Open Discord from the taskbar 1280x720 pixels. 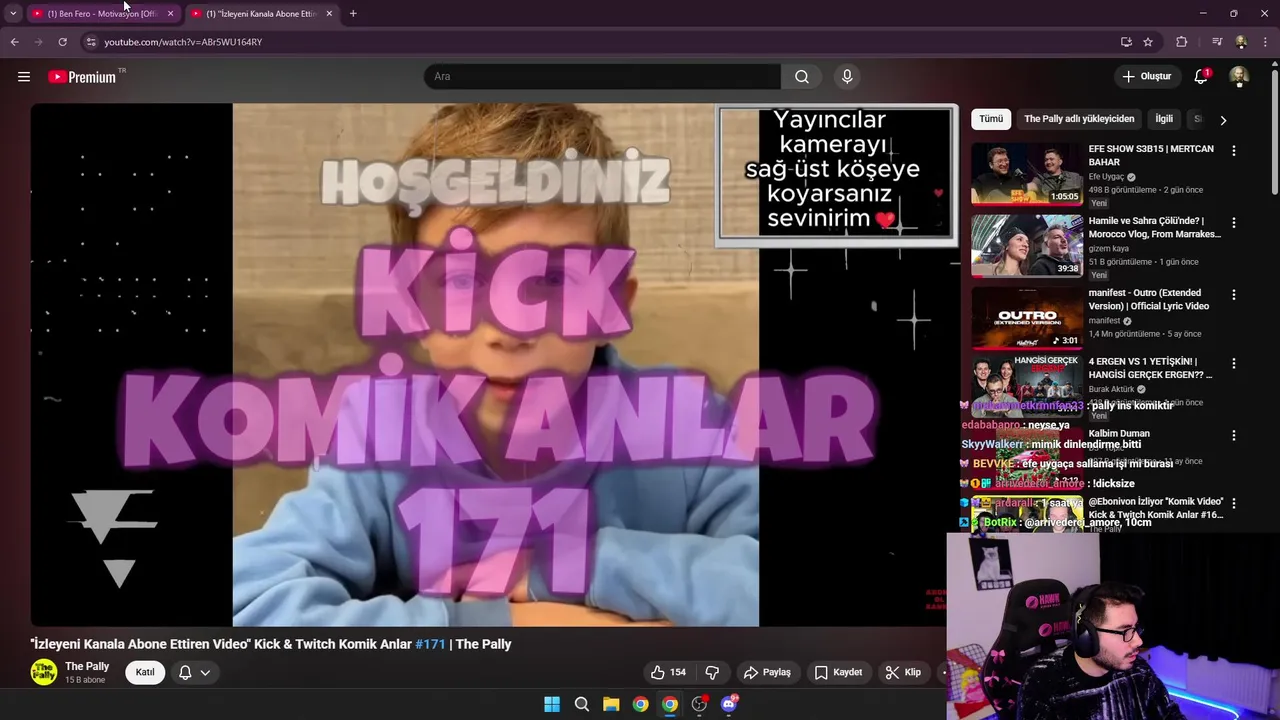pos(729,704)
